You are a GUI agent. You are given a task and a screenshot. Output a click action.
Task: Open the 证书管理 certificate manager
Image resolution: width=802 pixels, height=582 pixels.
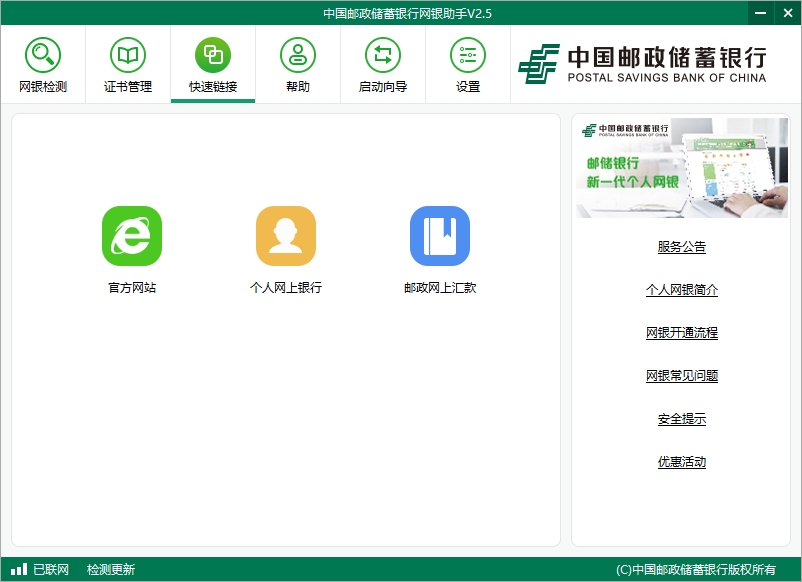pos(127,62)
